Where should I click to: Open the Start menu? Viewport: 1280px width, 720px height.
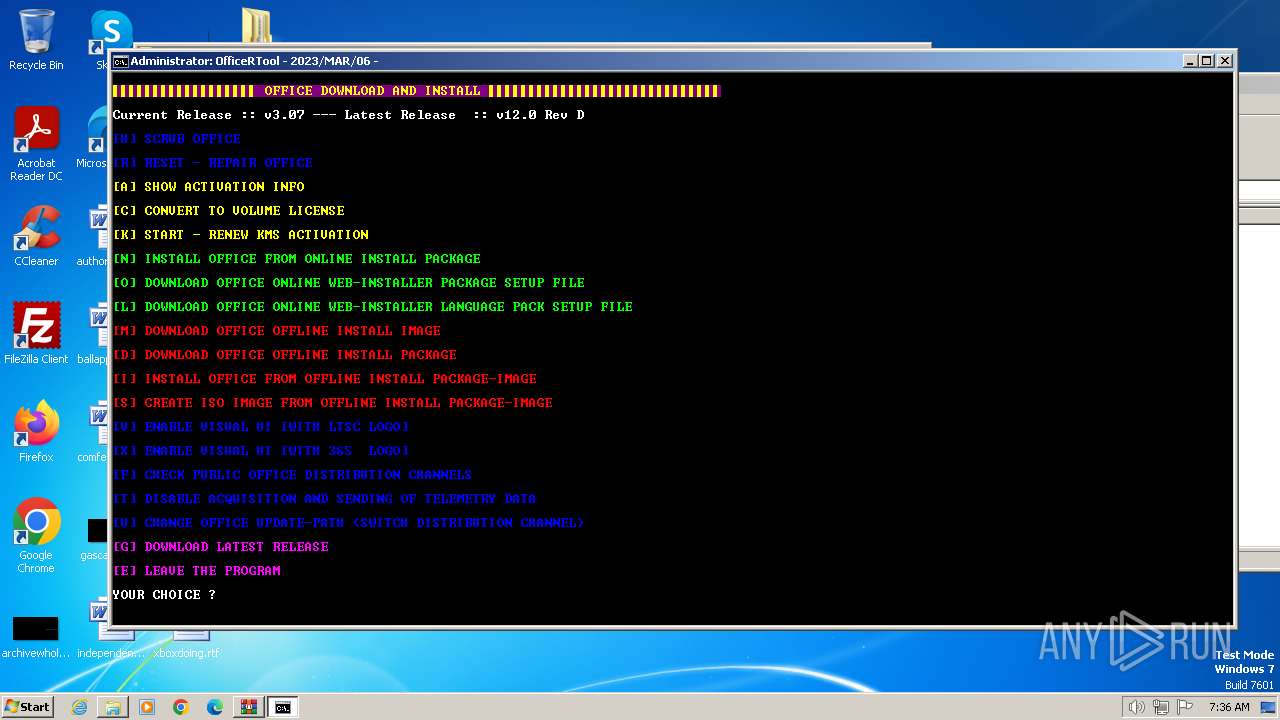(27, 706)
